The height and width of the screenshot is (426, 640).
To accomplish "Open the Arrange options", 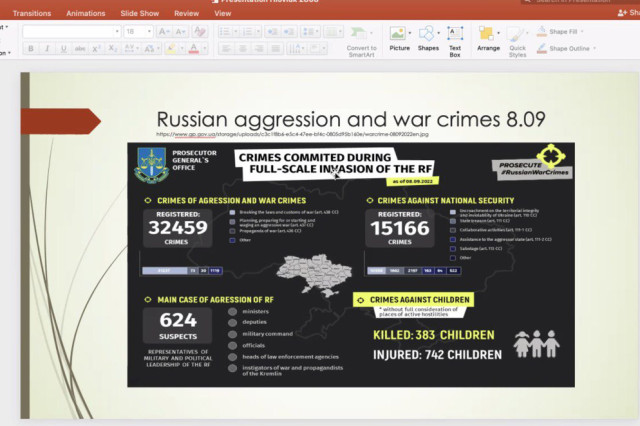I will tap(488, 39).
